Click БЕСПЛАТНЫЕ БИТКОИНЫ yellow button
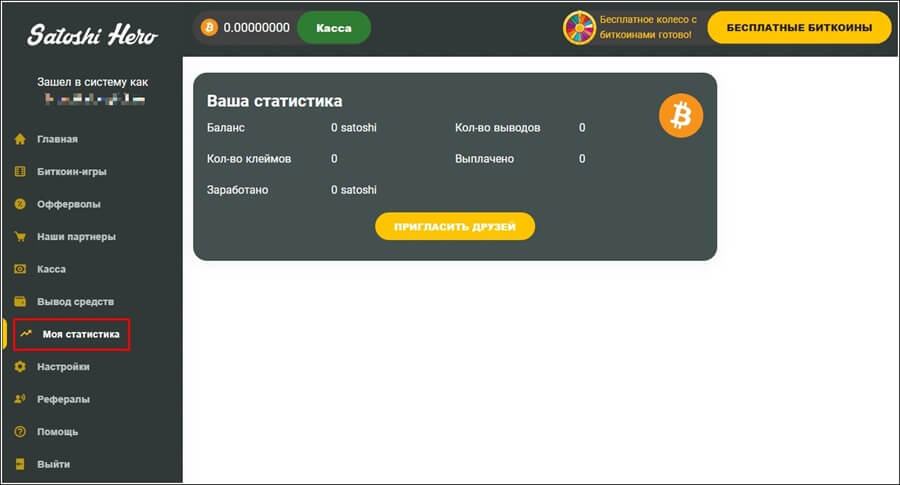The height and width of the screenshot is (485, 900). point(799,28)
